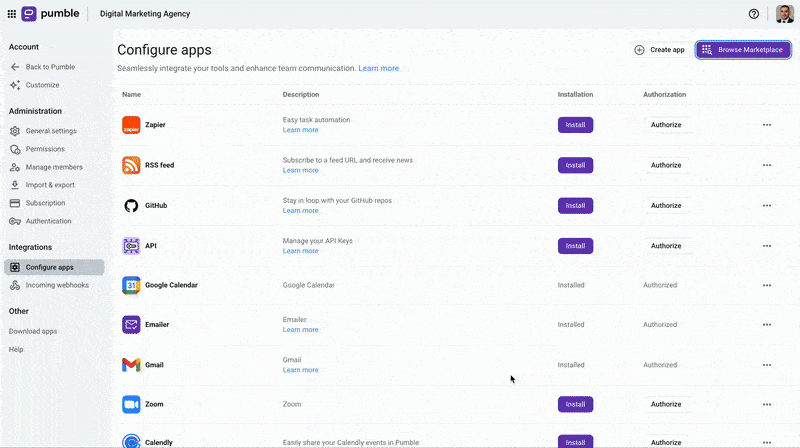Open GitHub's Learn more link

tap(301, 211)
